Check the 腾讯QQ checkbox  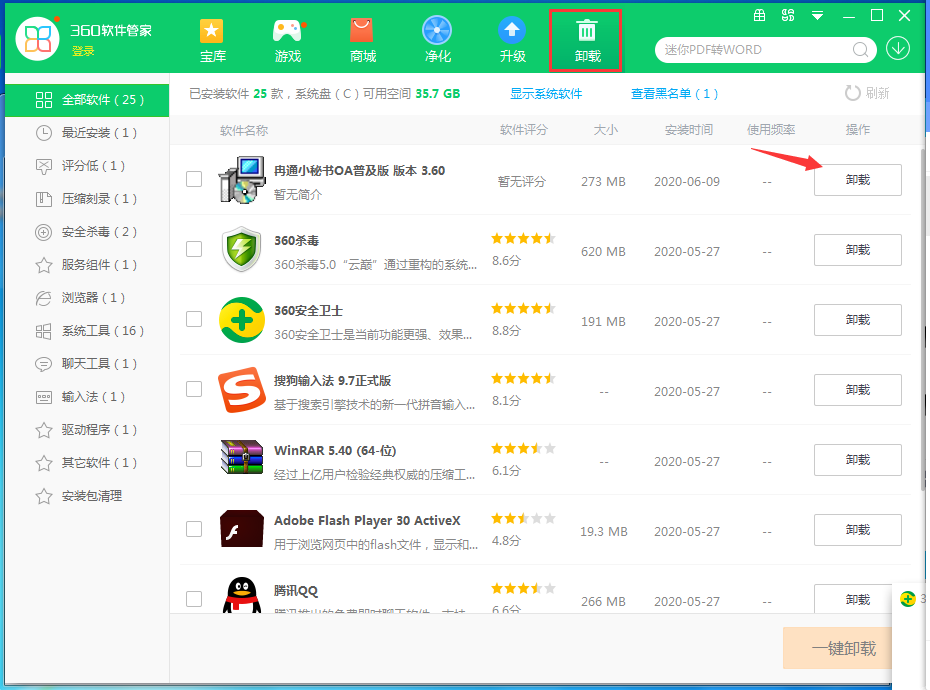(x=194, y=599)
